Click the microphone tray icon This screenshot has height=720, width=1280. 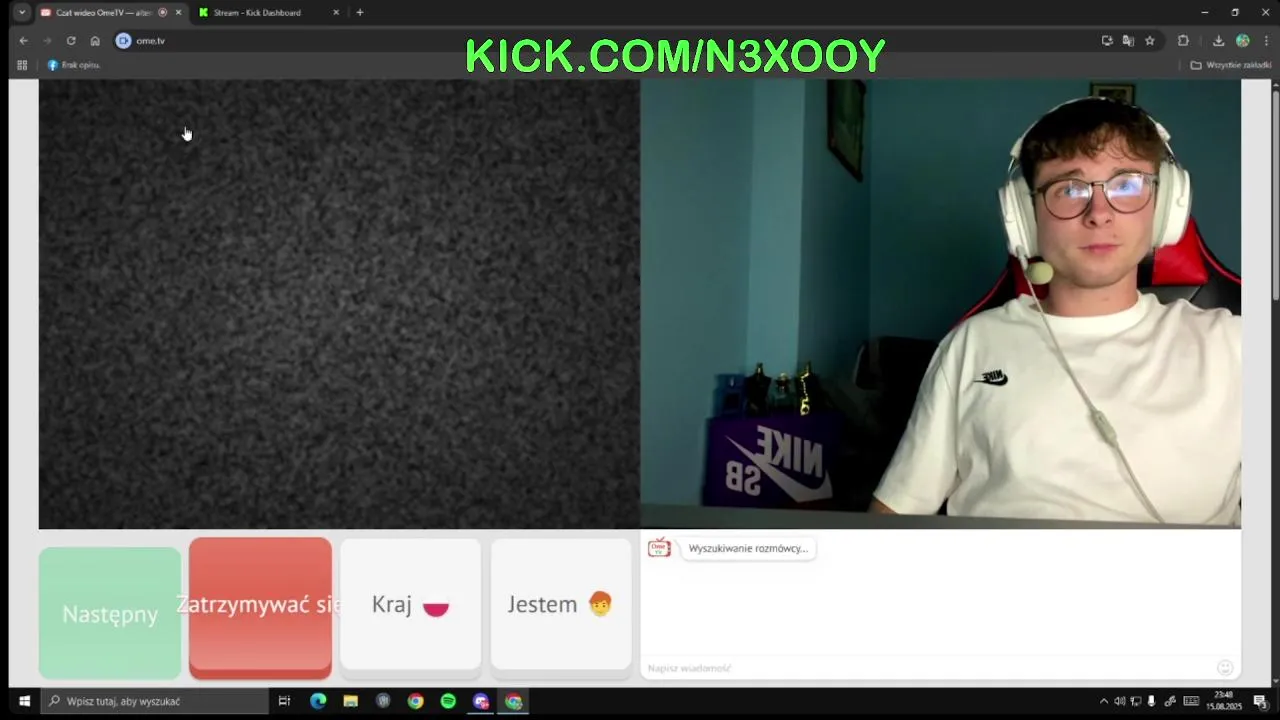pos(1151,701)
